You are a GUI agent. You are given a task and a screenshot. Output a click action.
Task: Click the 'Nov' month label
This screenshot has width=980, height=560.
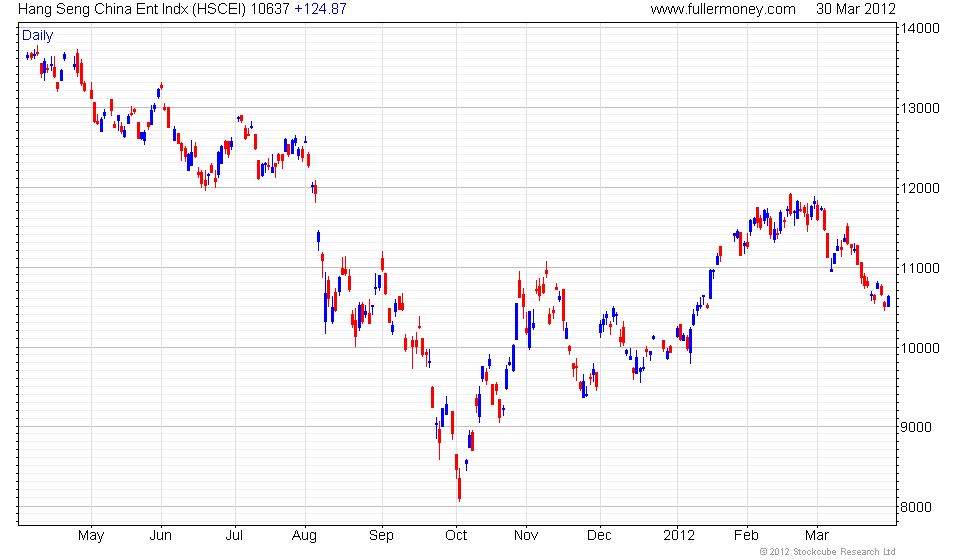526,536
